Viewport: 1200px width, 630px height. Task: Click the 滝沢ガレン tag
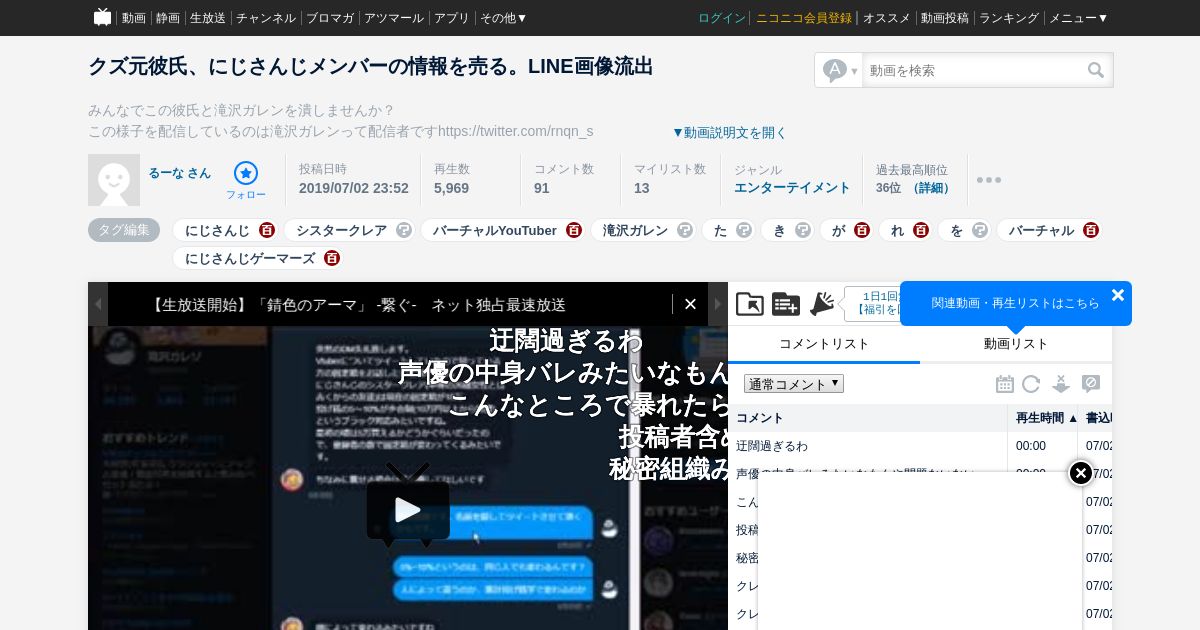636,230
